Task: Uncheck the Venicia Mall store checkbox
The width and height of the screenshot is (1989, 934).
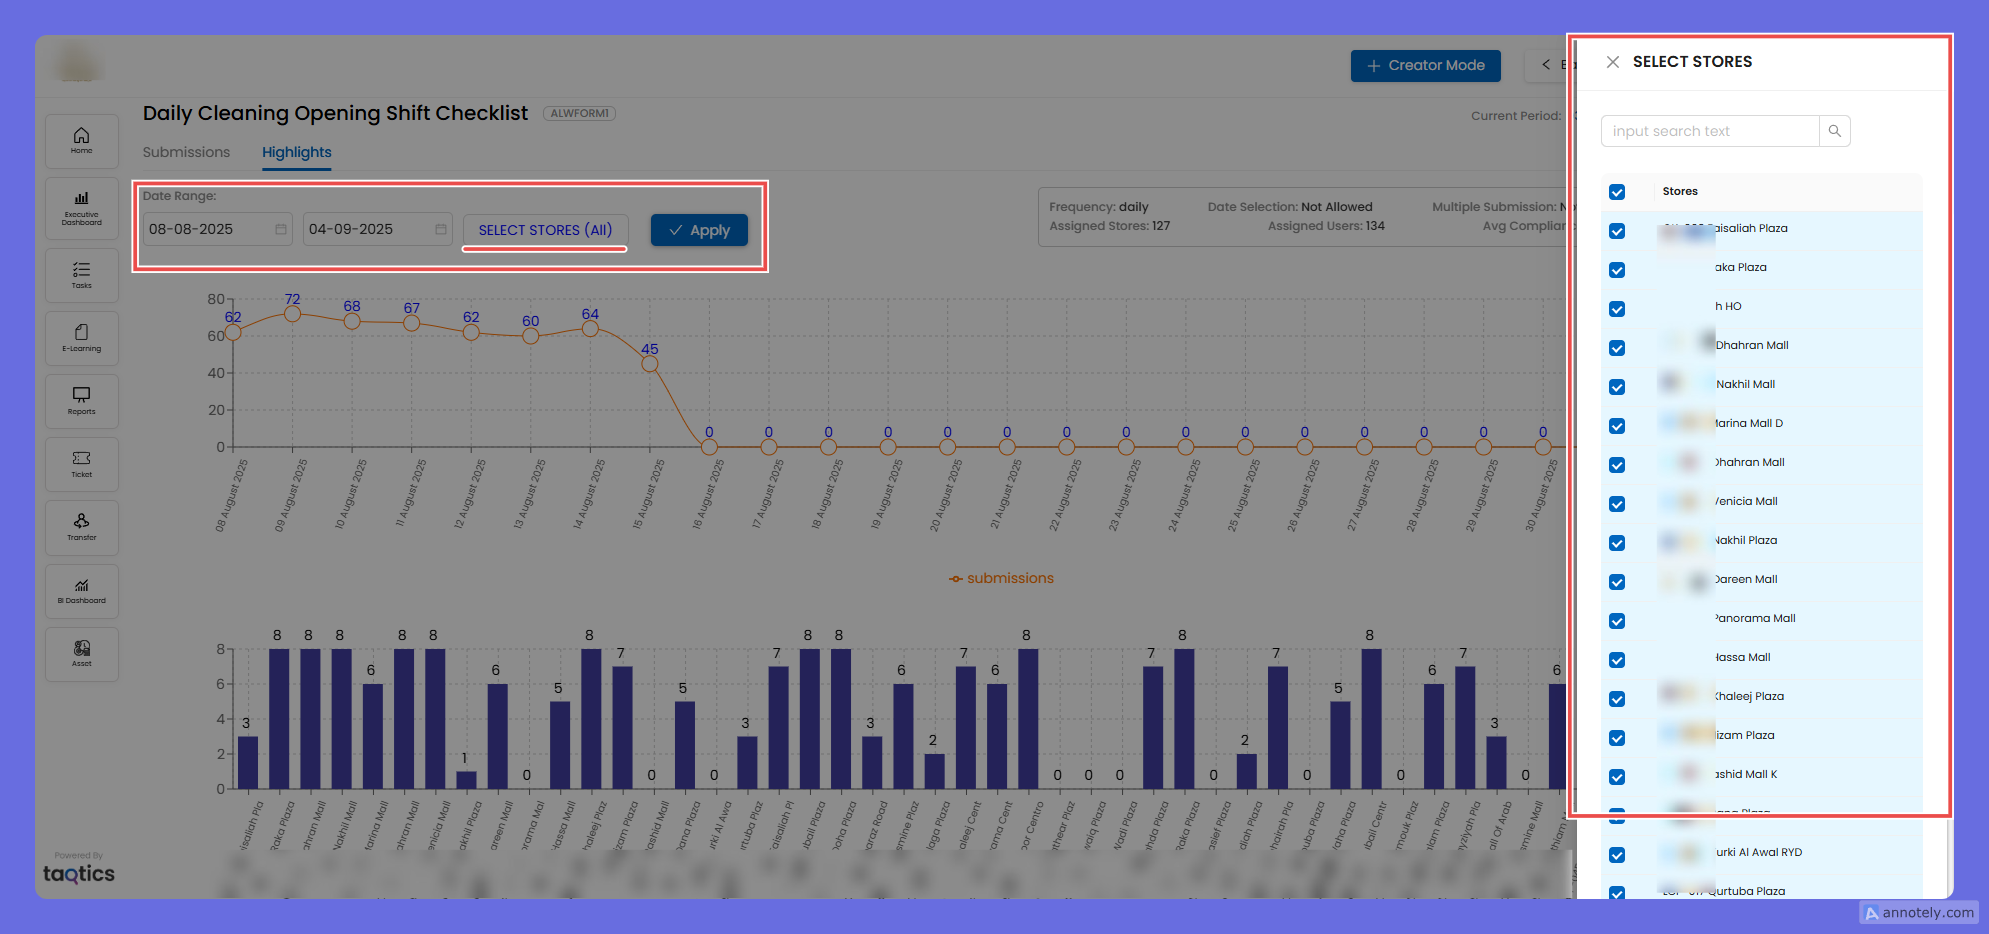Action: pyautogui.click(x=1617, y=504)
